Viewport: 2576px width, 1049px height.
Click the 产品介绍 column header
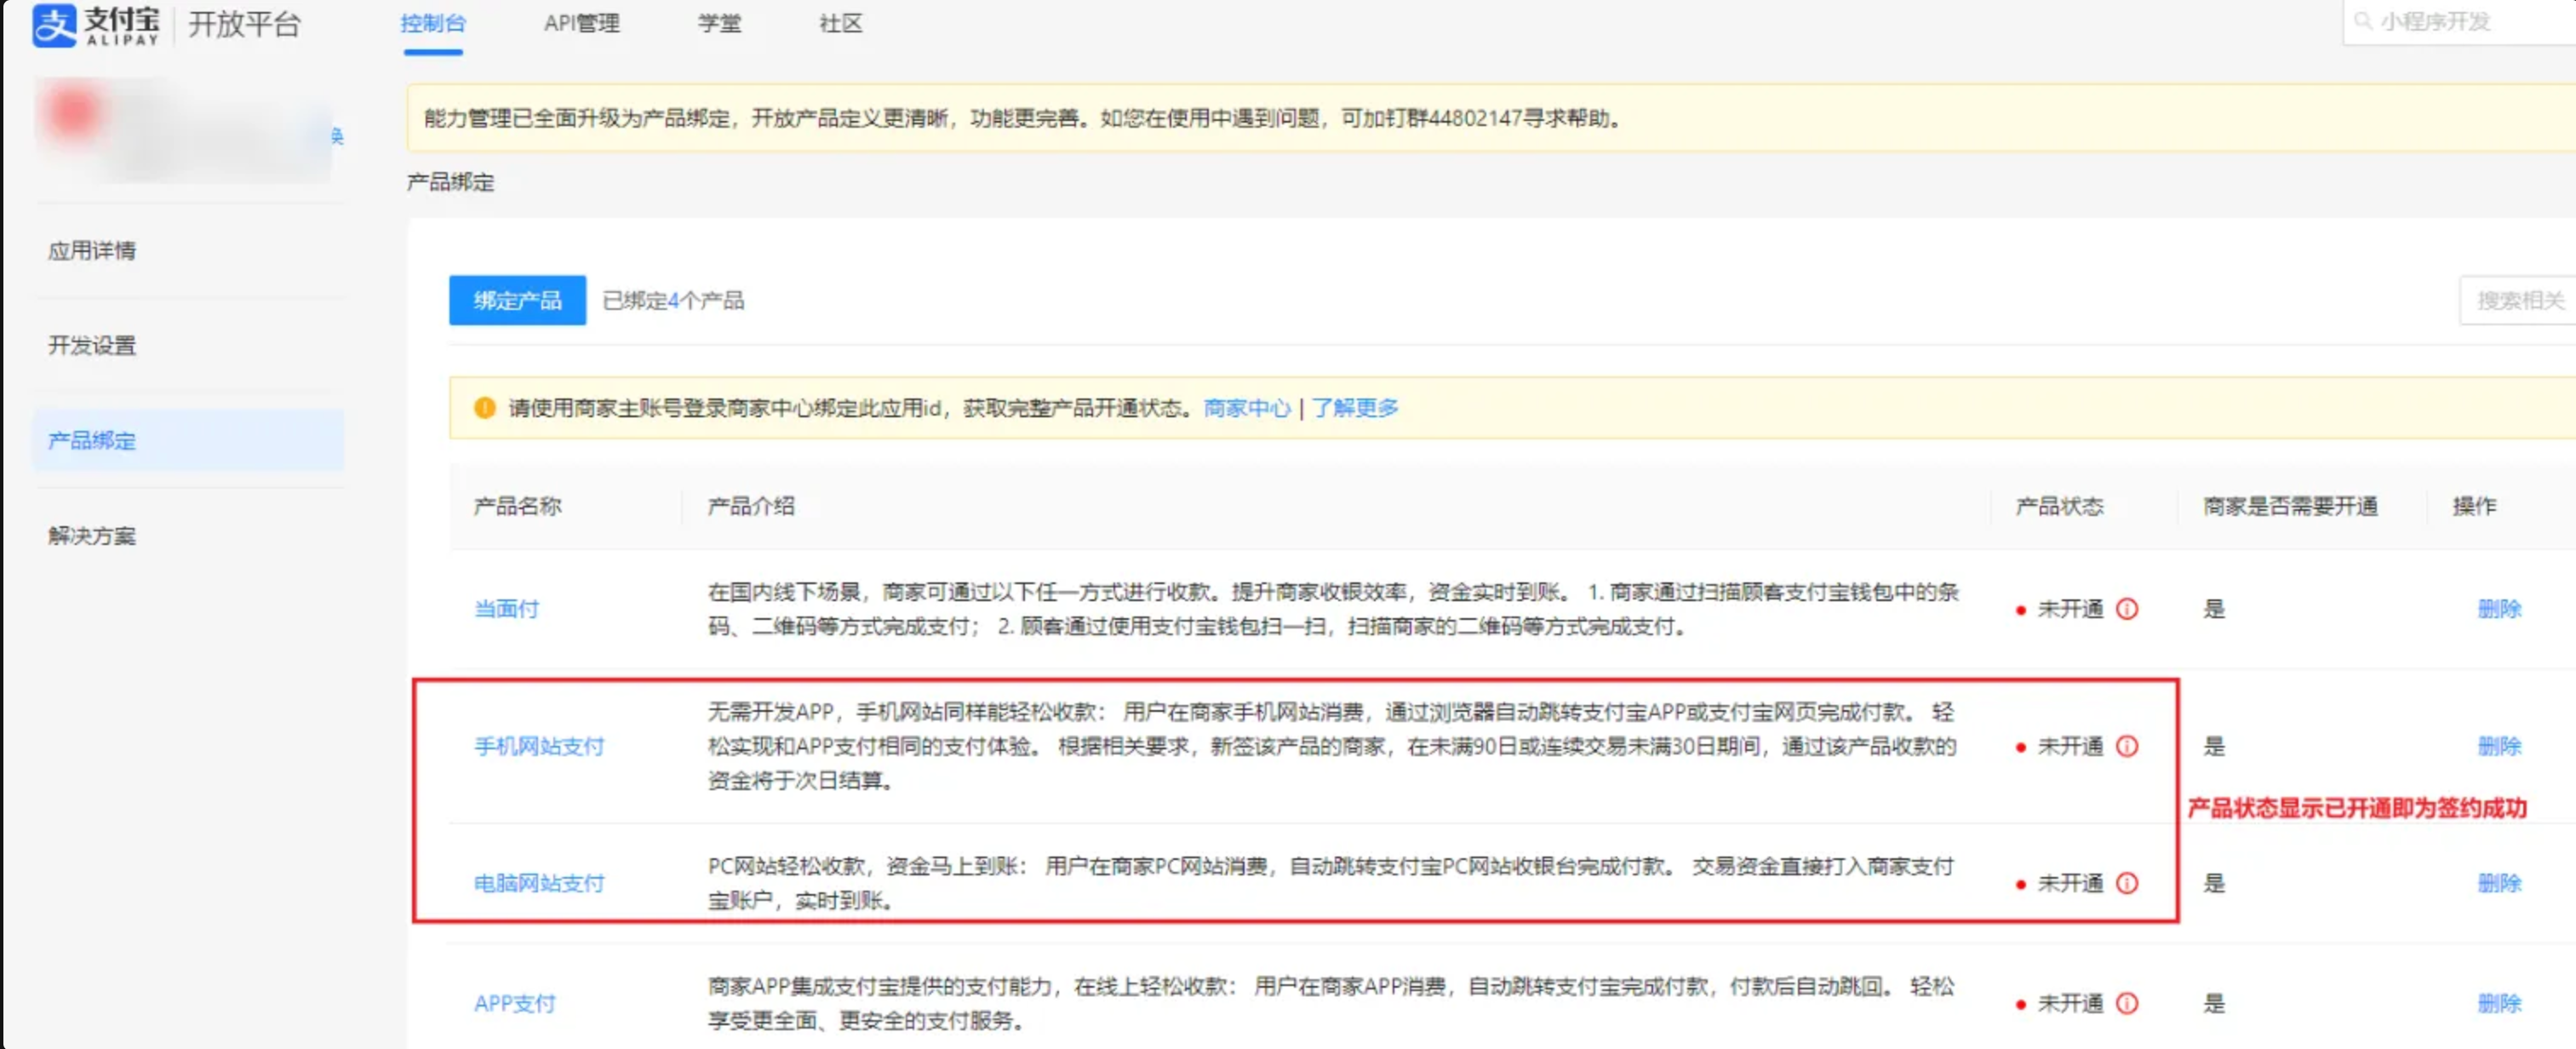coord(751,506)
